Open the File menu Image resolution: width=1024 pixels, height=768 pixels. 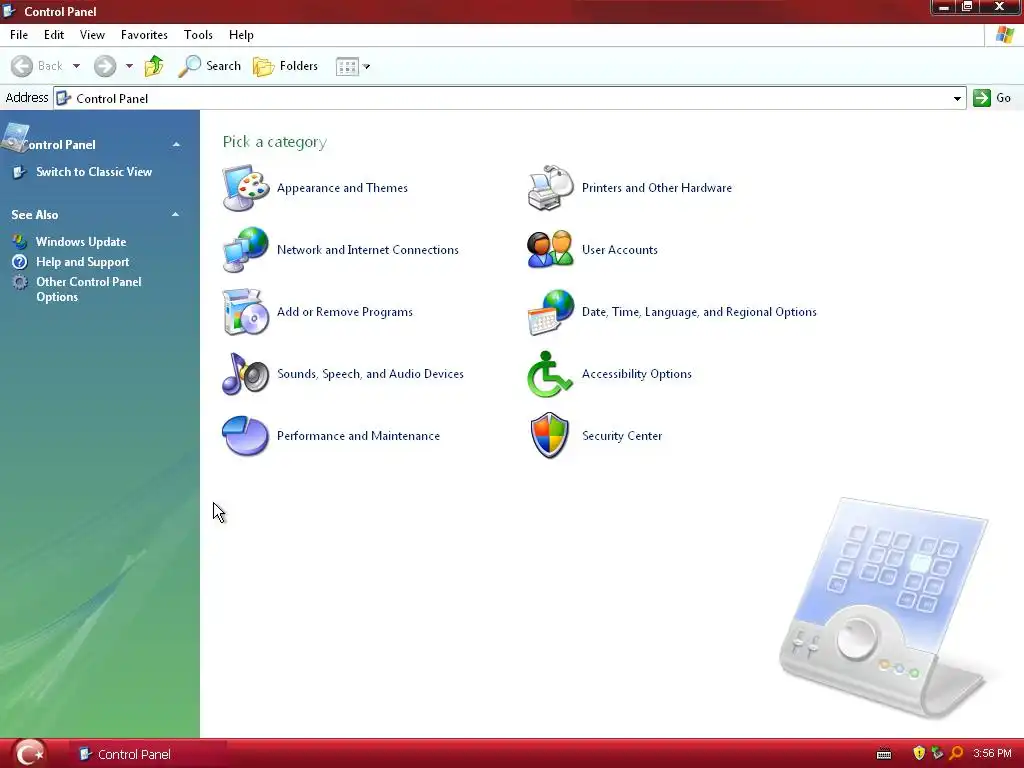[x=19, y=35]
